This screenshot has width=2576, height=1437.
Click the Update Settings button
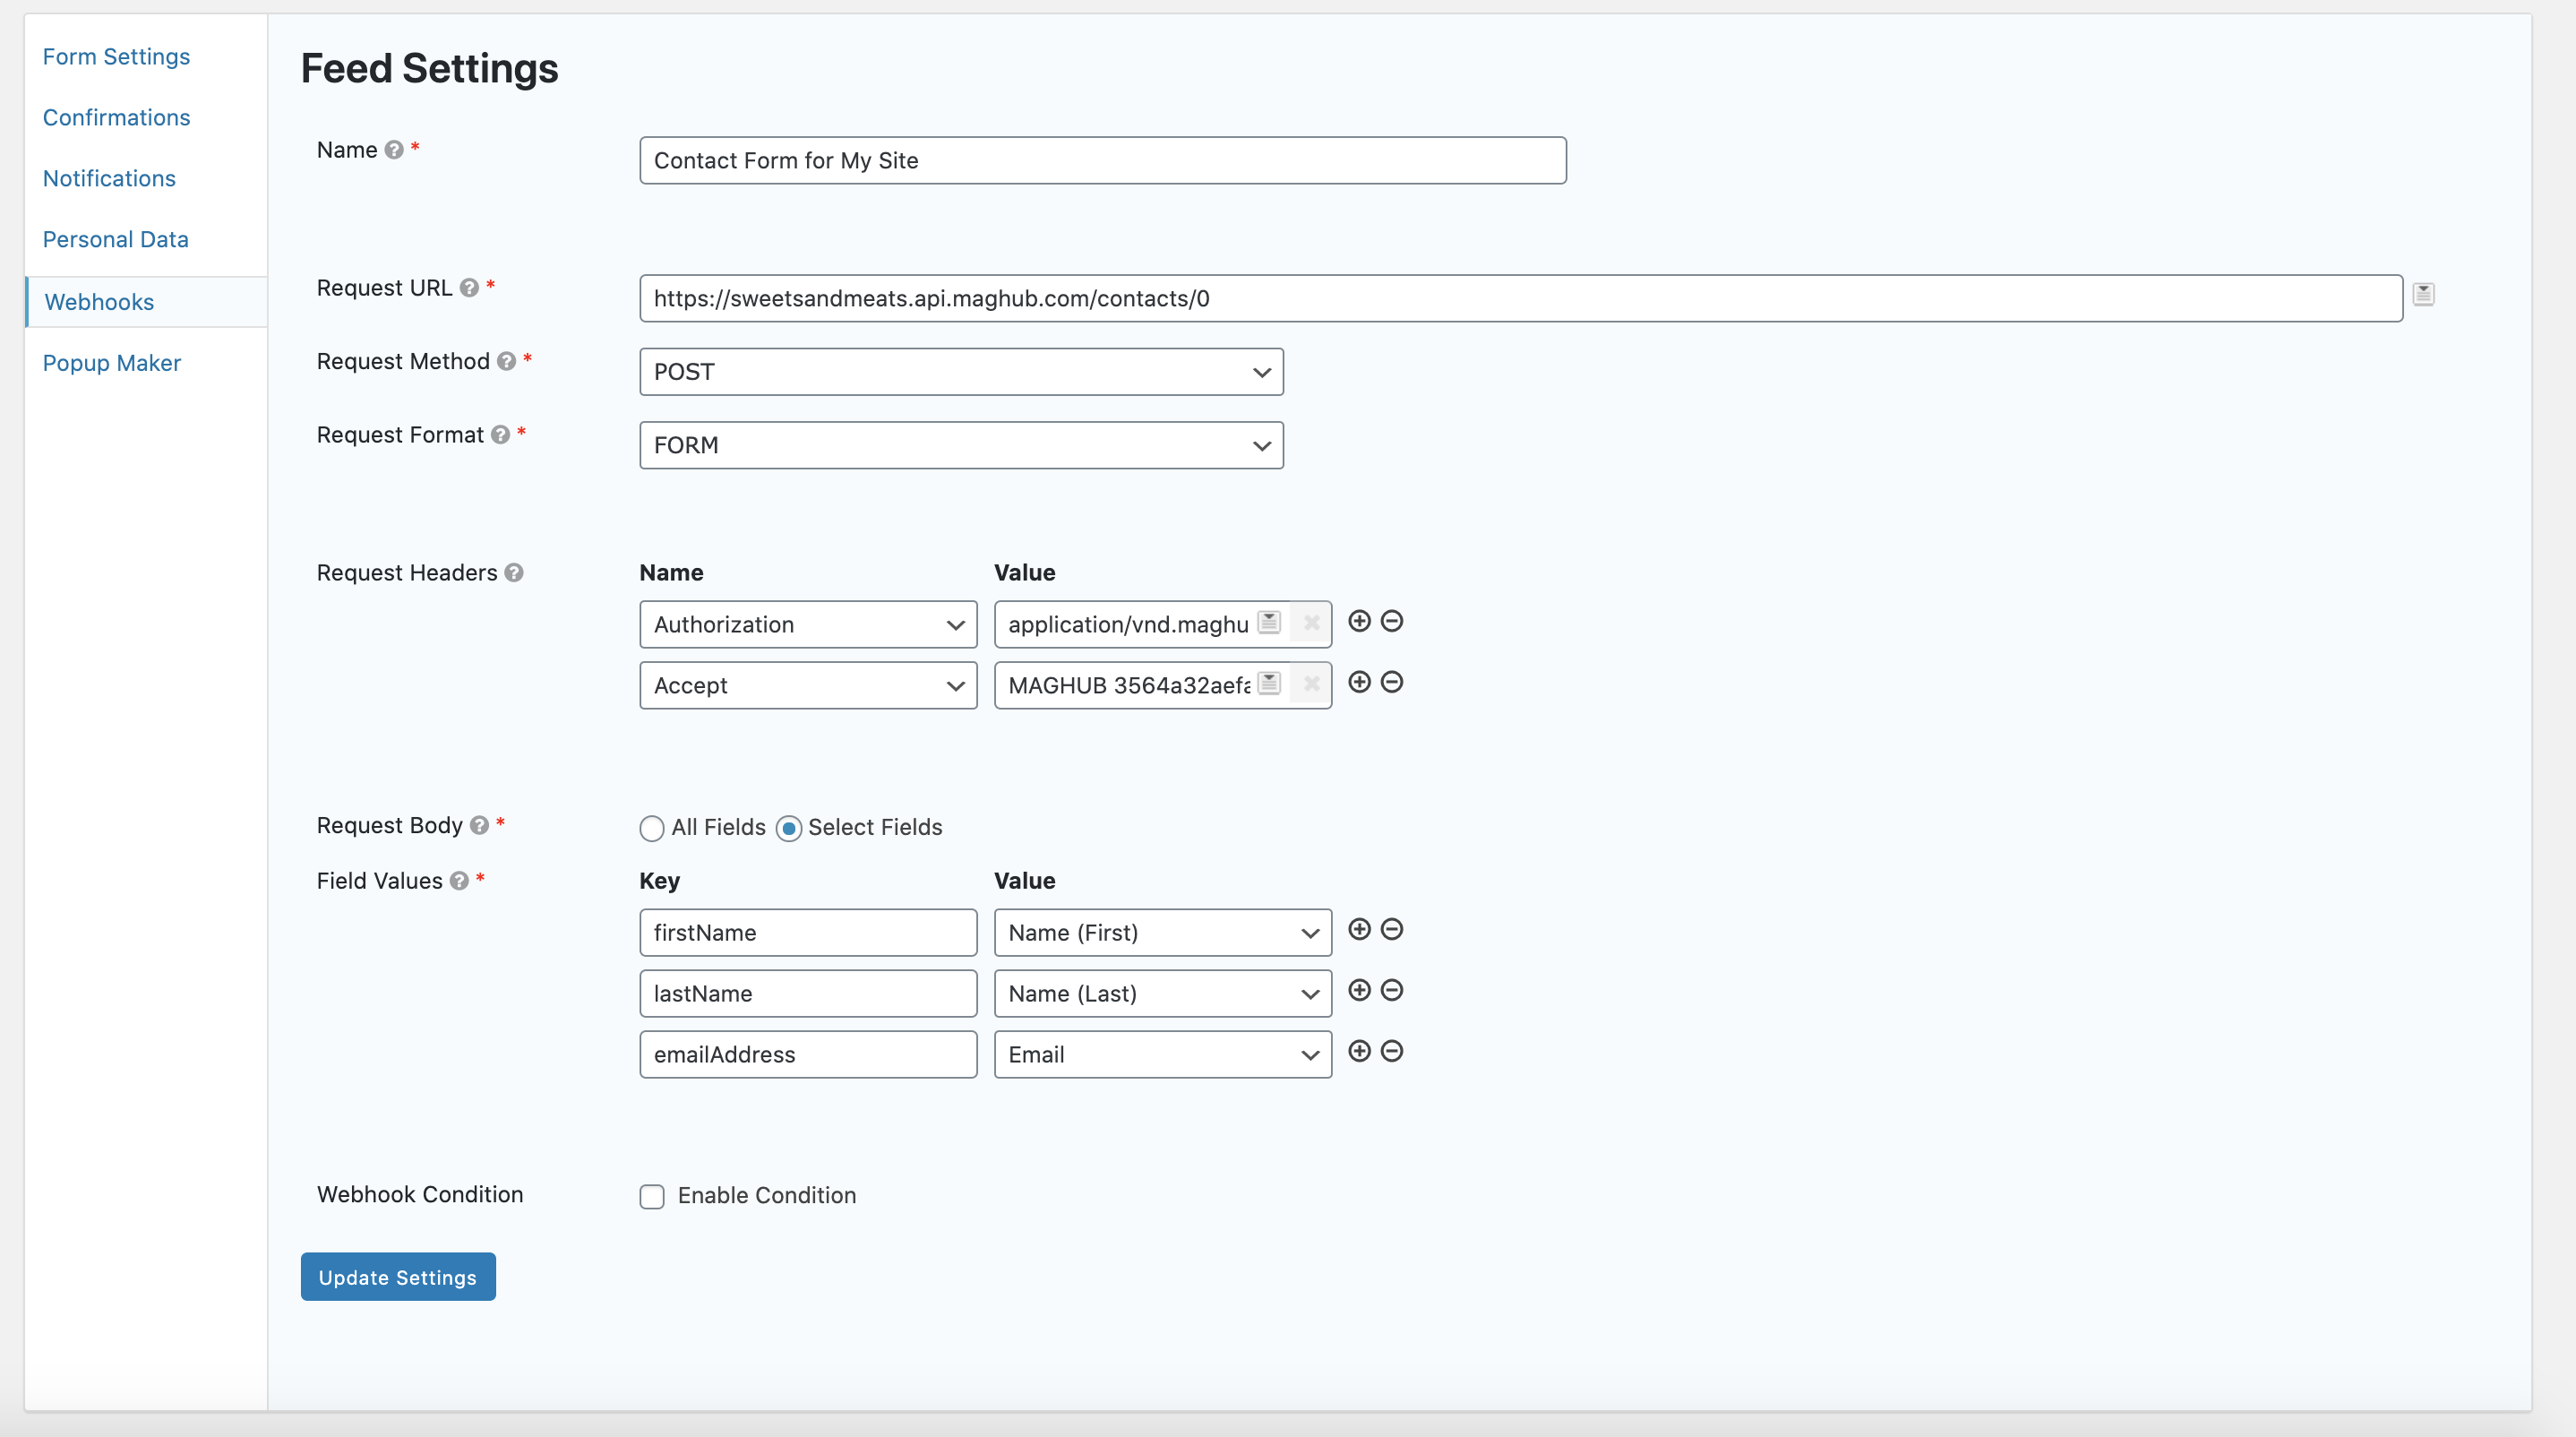[x=397, y=1276]
